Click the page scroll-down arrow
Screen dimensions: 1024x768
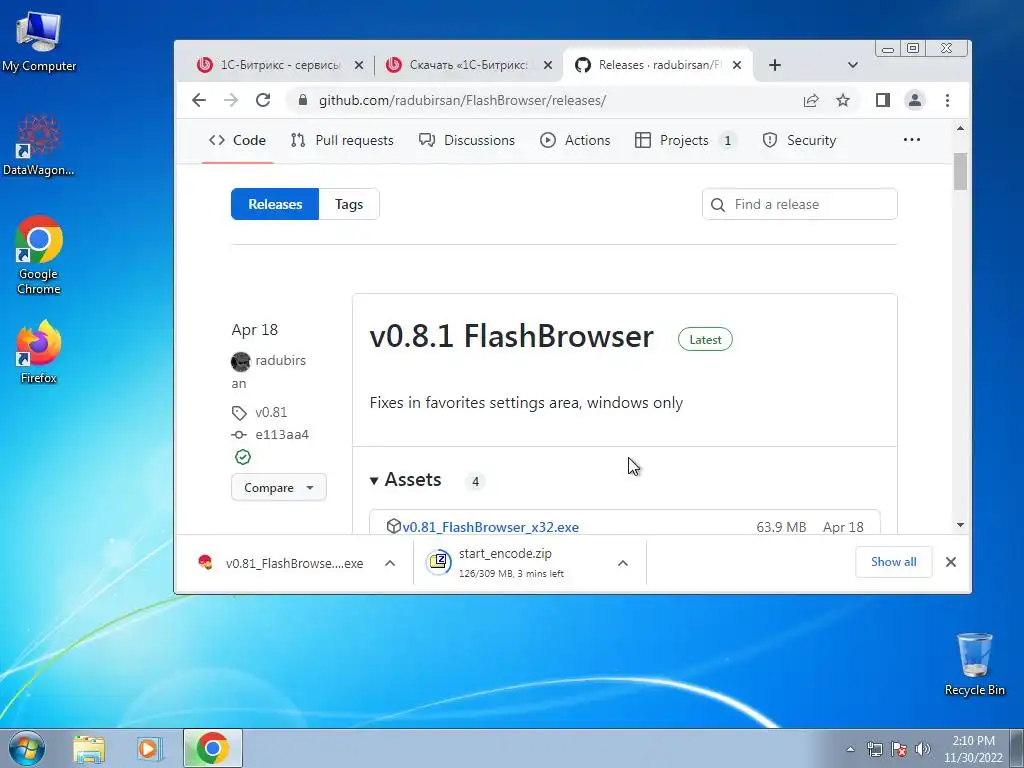tap(960, 525)
